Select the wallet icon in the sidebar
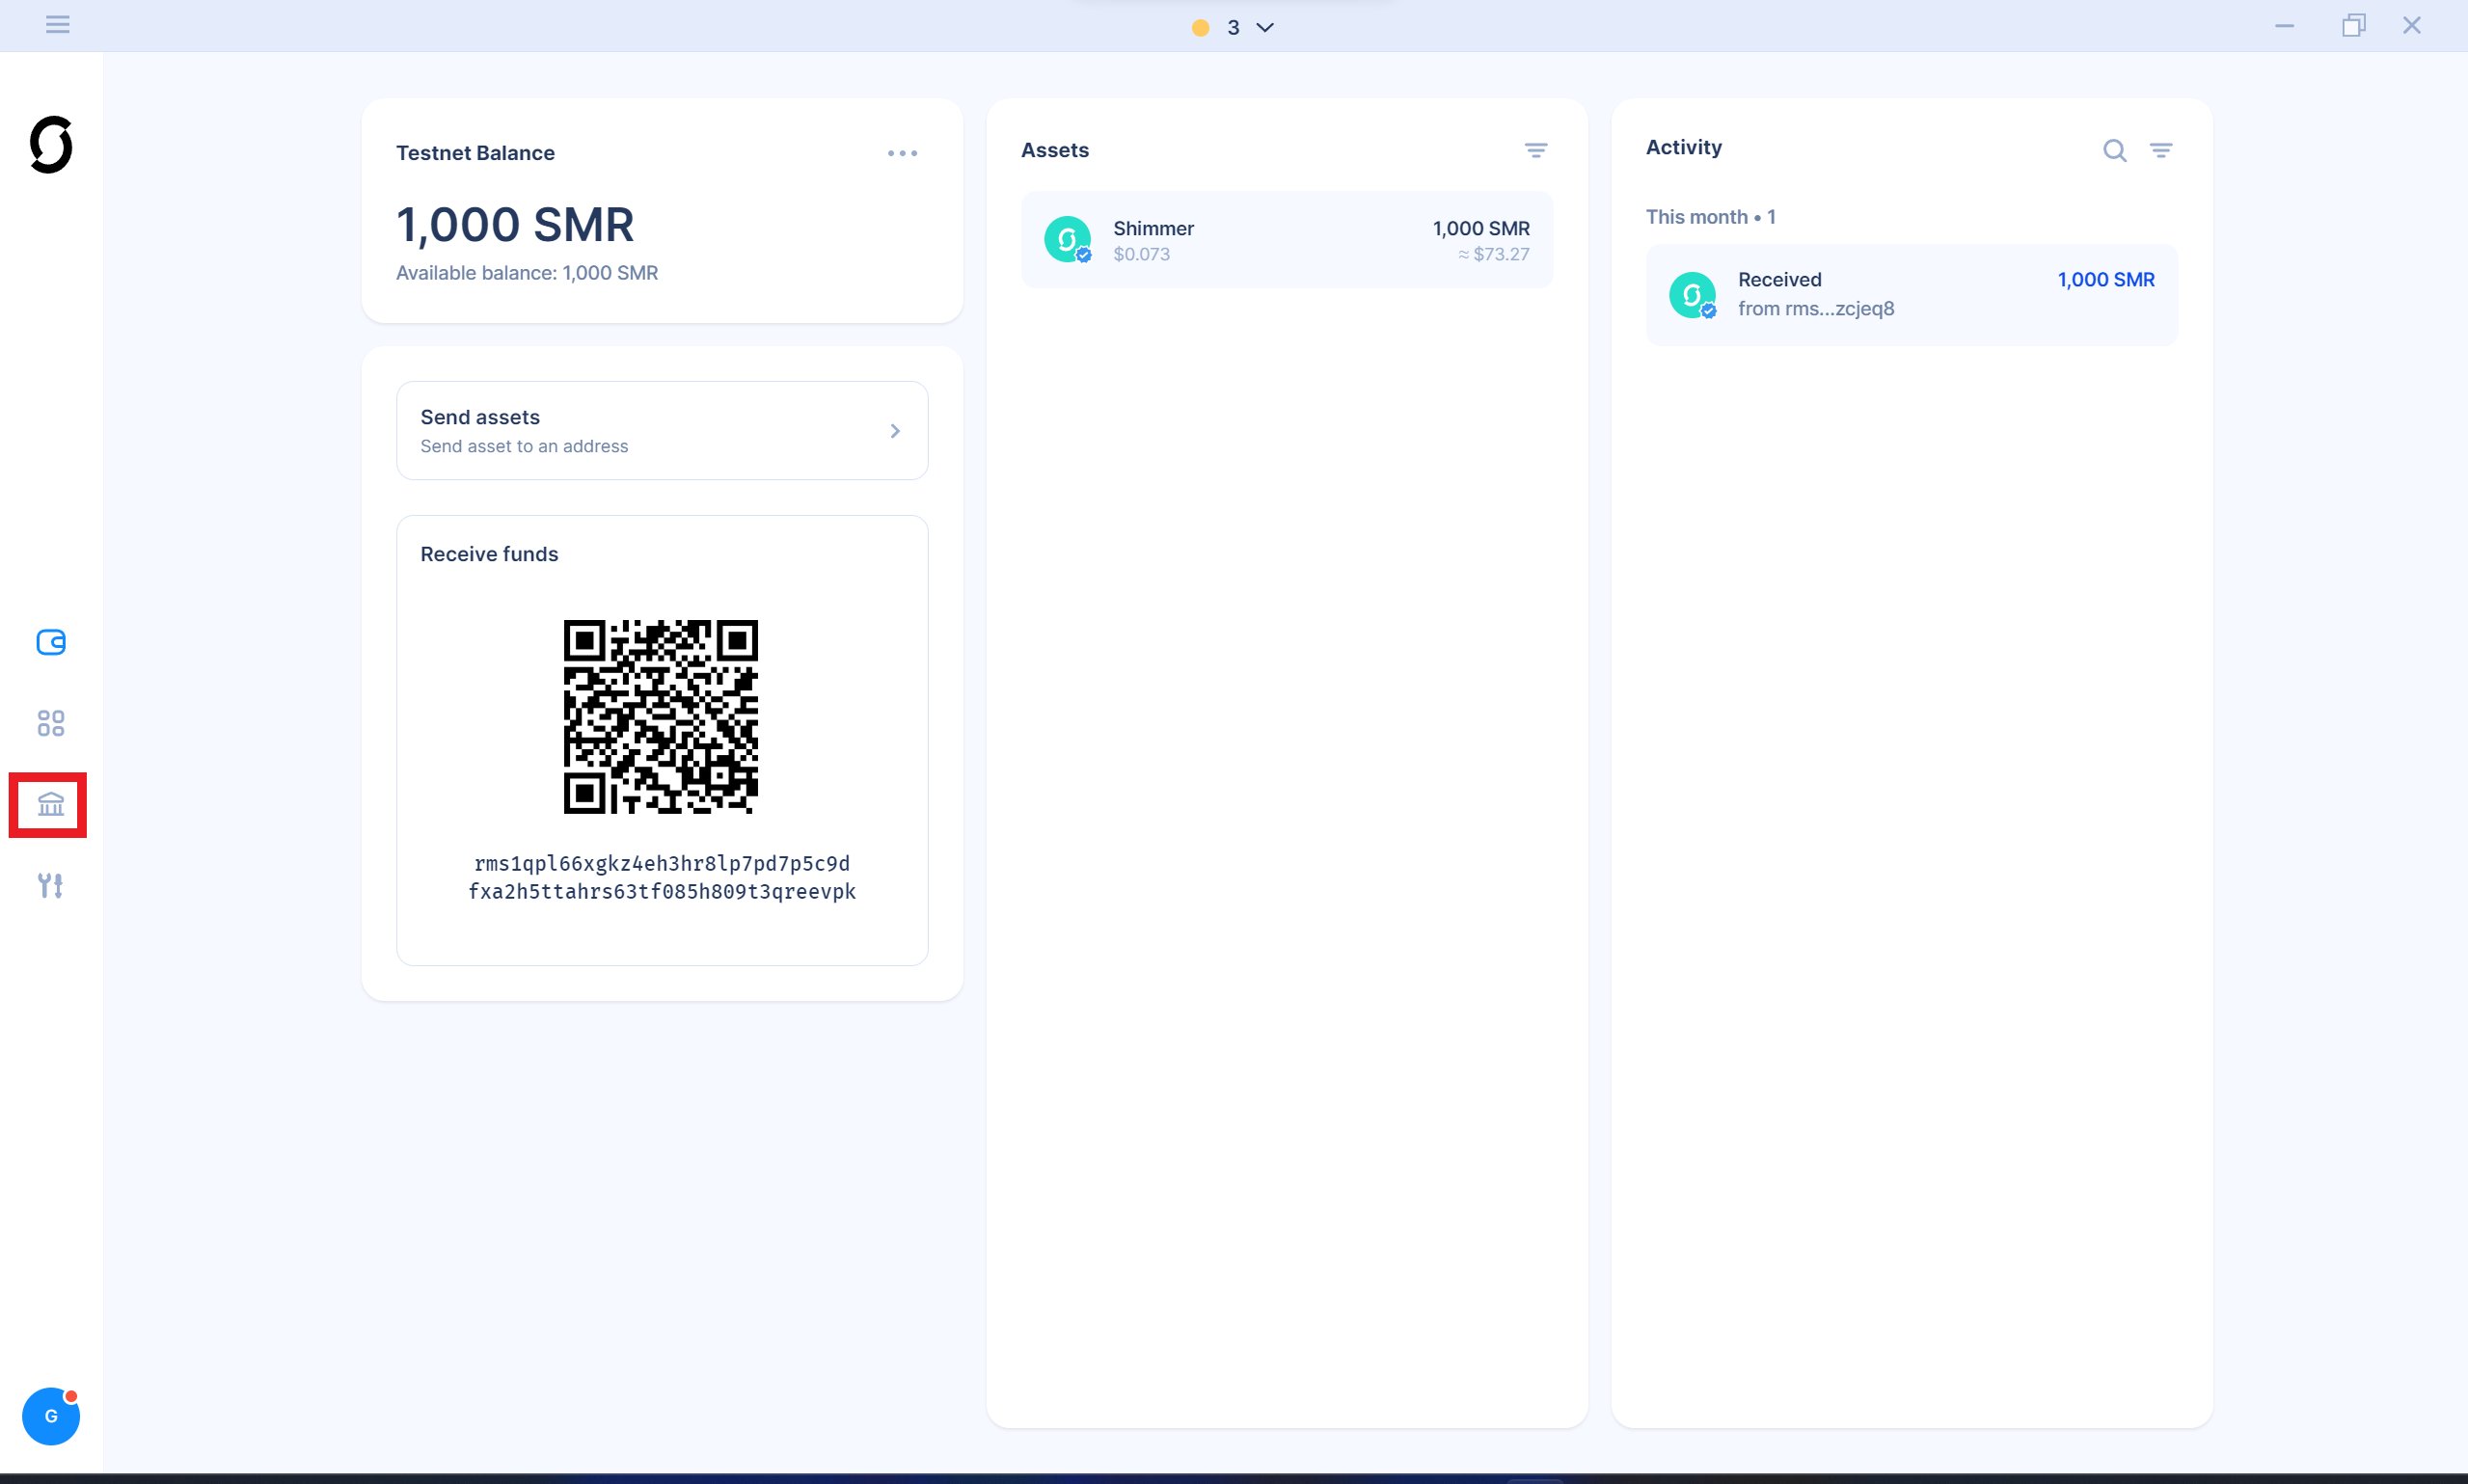This screenshot has width=2468, height=1484. [50, 643]
